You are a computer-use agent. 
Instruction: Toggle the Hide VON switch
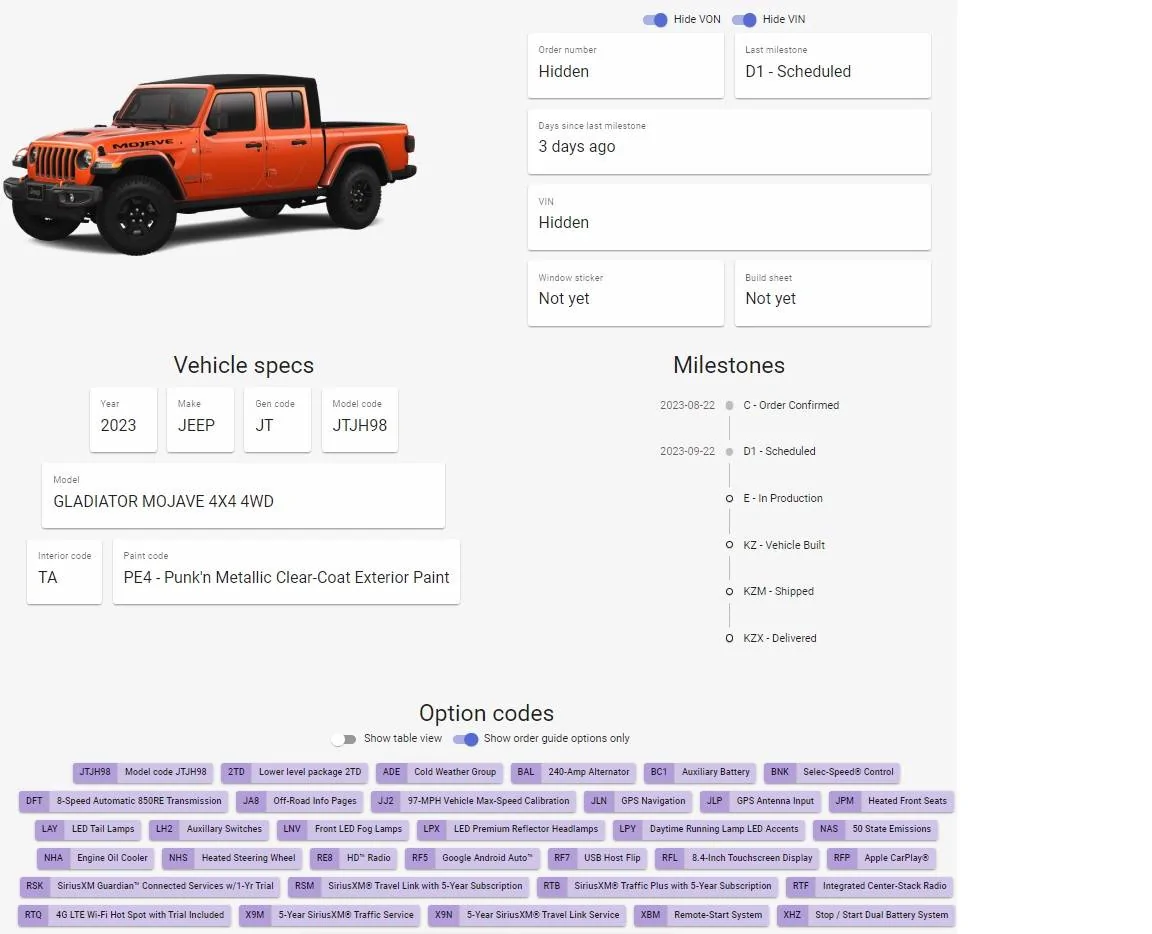[x=655, y=20]
